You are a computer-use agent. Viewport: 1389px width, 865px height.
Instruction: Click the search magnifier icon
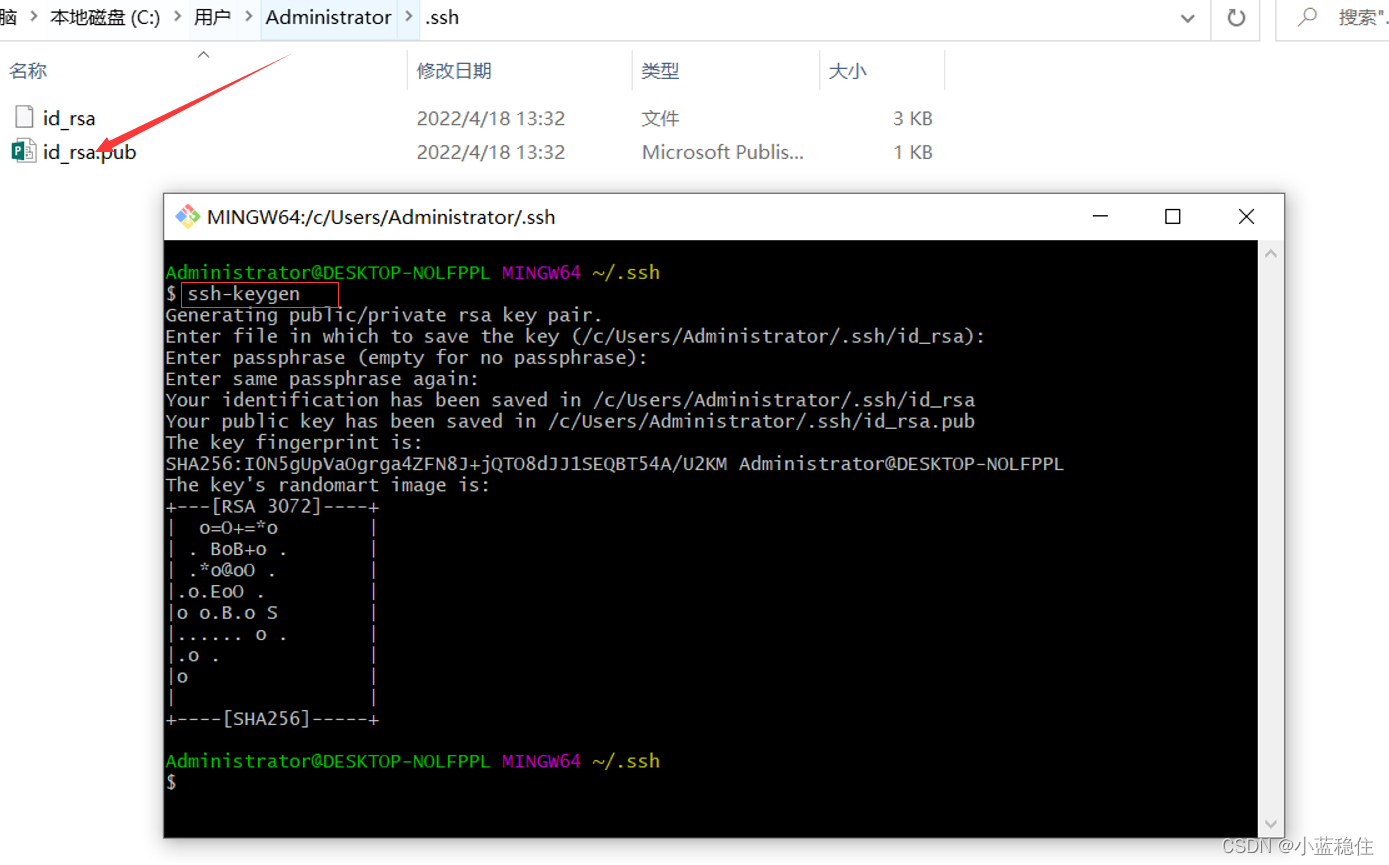(x=1308, y=17)
